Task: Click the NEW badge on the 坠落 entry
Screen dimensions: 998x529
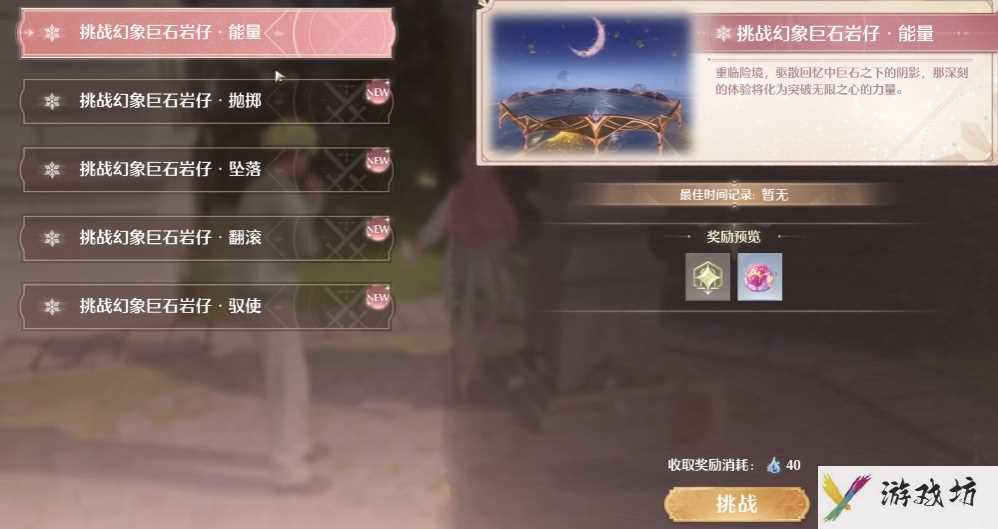Action: [377, 161]
